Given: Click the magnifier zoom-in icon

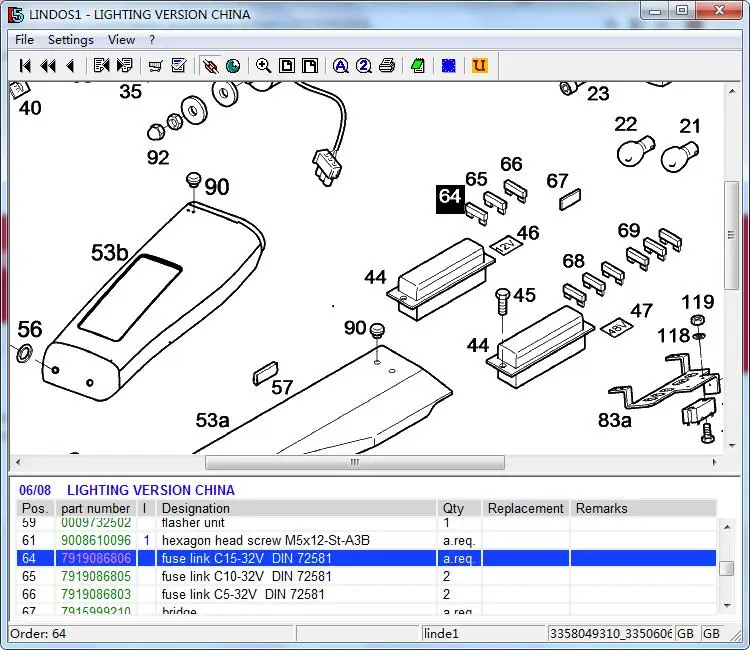Looking at the screenshot, I should [x=263, y=66].
